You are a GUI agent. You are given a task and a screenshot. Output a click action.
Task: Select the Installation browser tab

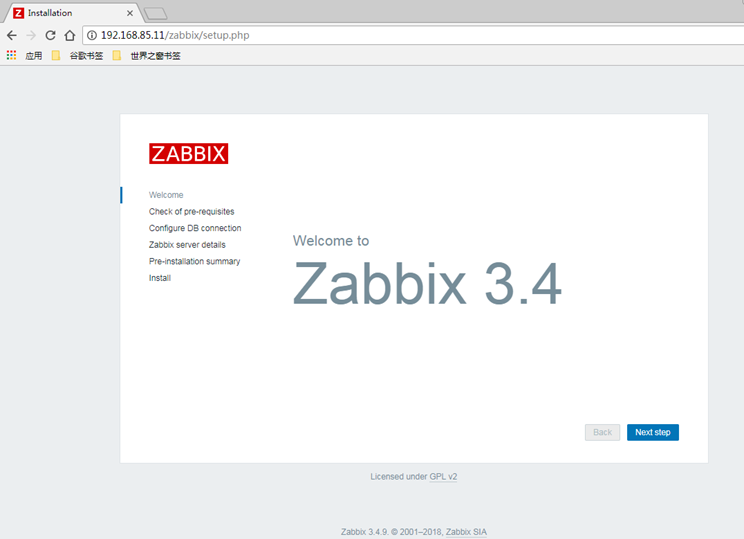(73, 13)
